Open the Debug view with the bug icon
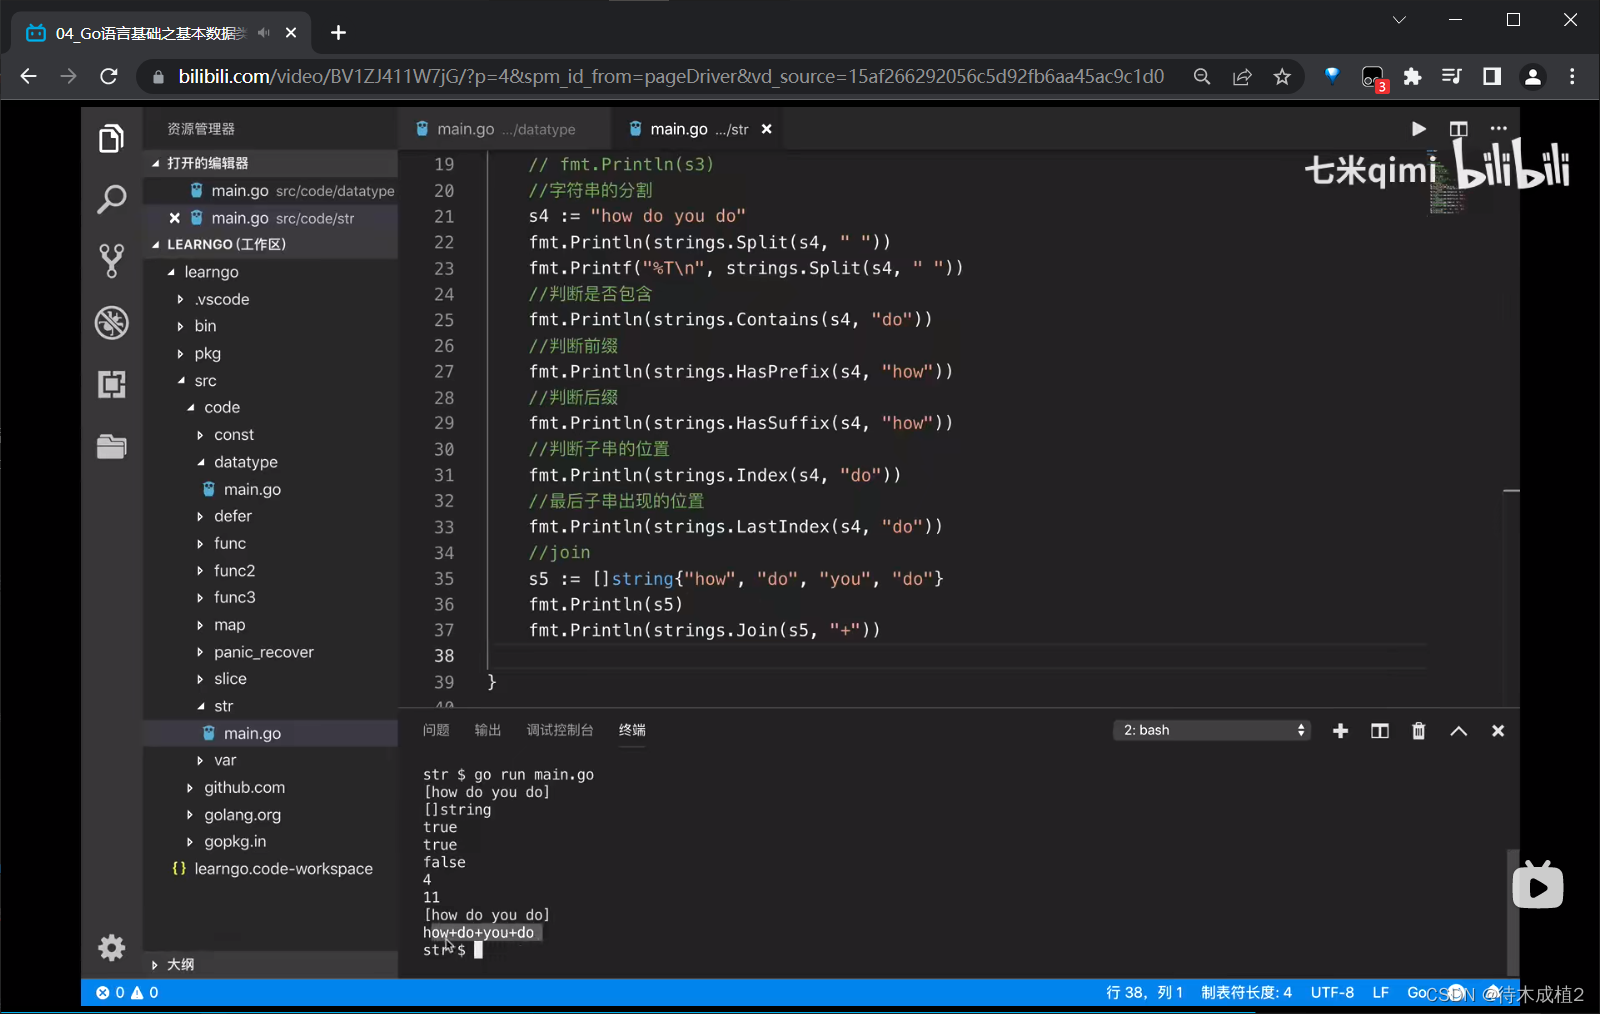Viewport: 1600px width, 1014px height. click(111, 323)
